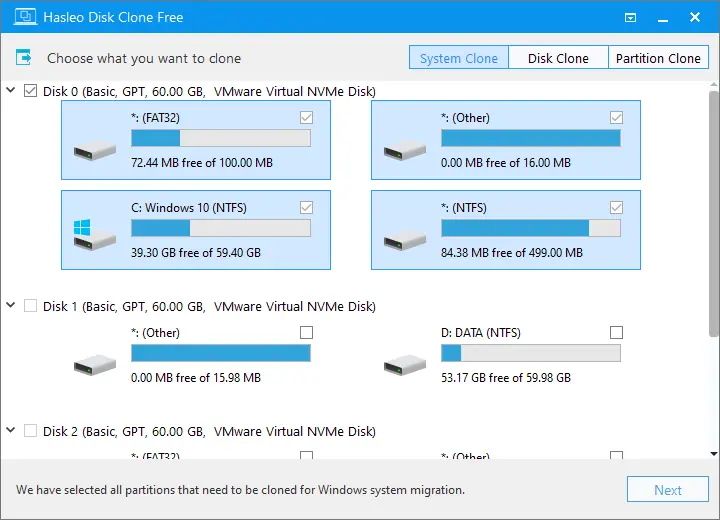The width and height of the screenshot is (720, 520).
Task: Click the C: Windows 10 usage bar
Action: coord(221,228)
